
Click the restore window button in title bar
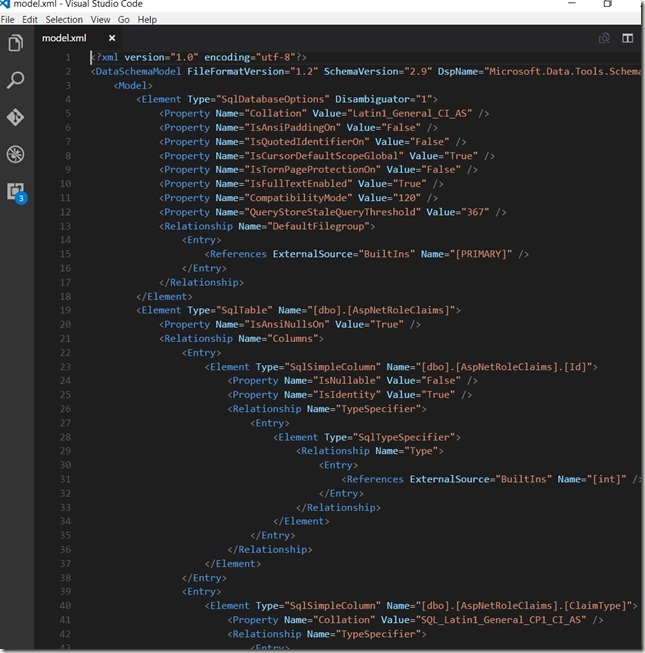tap(608, 4)
